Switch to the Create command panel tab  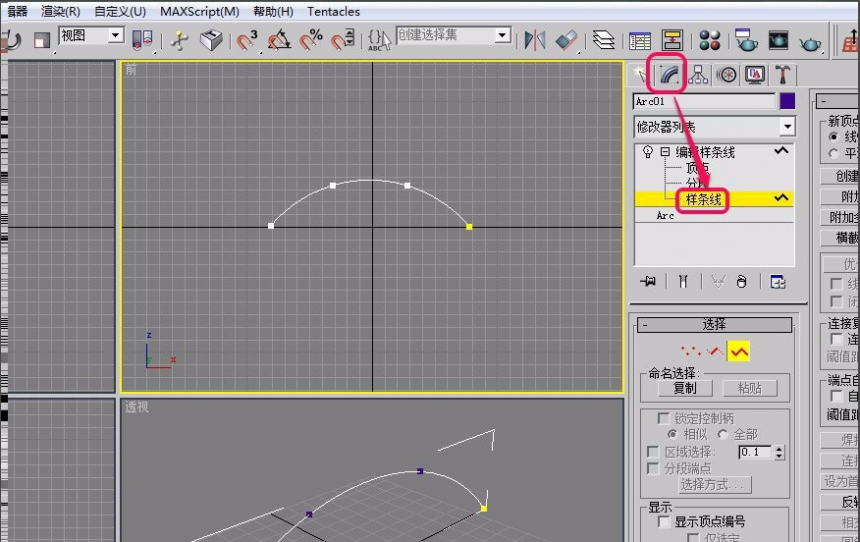click(640, 74)
